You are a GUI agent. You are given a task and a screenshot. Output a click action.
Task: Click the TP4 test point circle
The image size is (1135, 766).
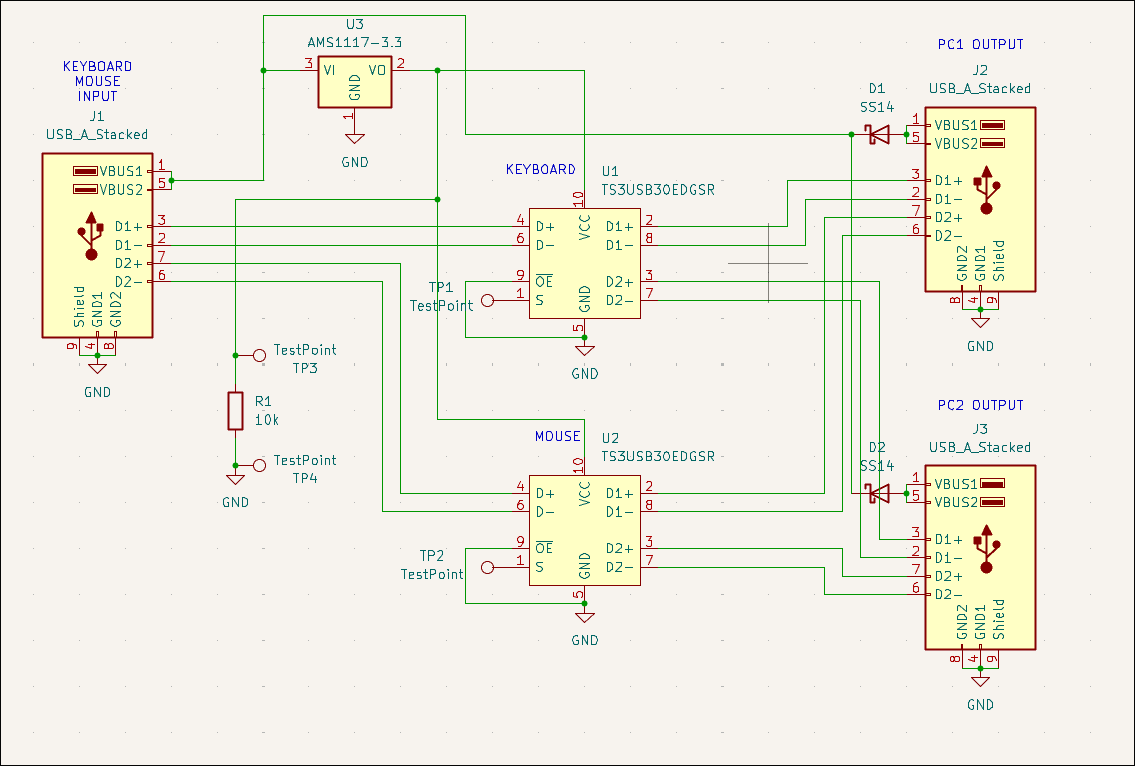[259, 465]
